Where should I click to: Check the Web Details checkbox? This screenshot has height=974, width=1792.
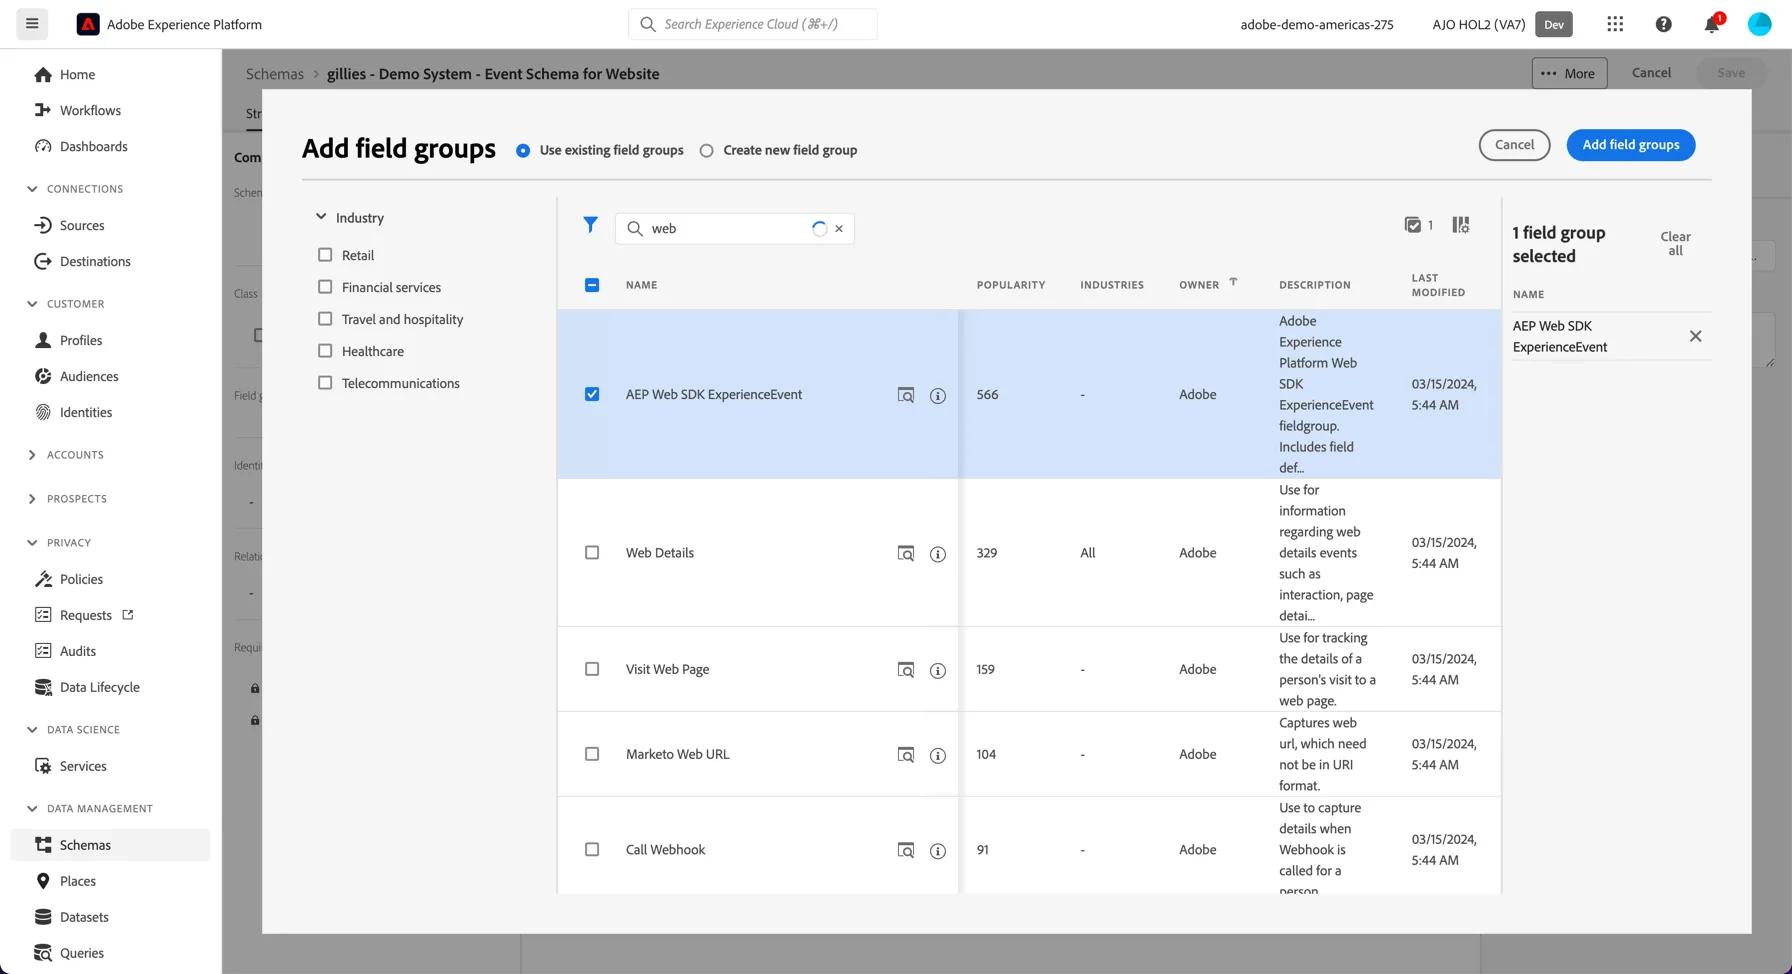pos(592,552)
